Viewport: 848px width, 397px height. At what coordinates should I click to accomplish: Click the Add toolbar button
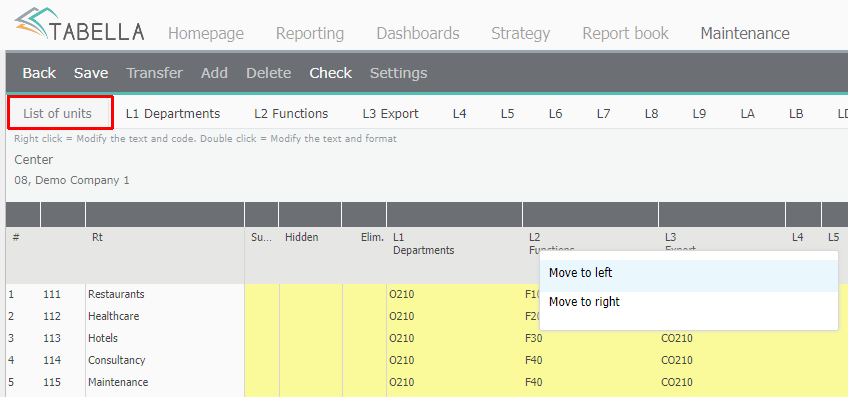click(214, 73)
